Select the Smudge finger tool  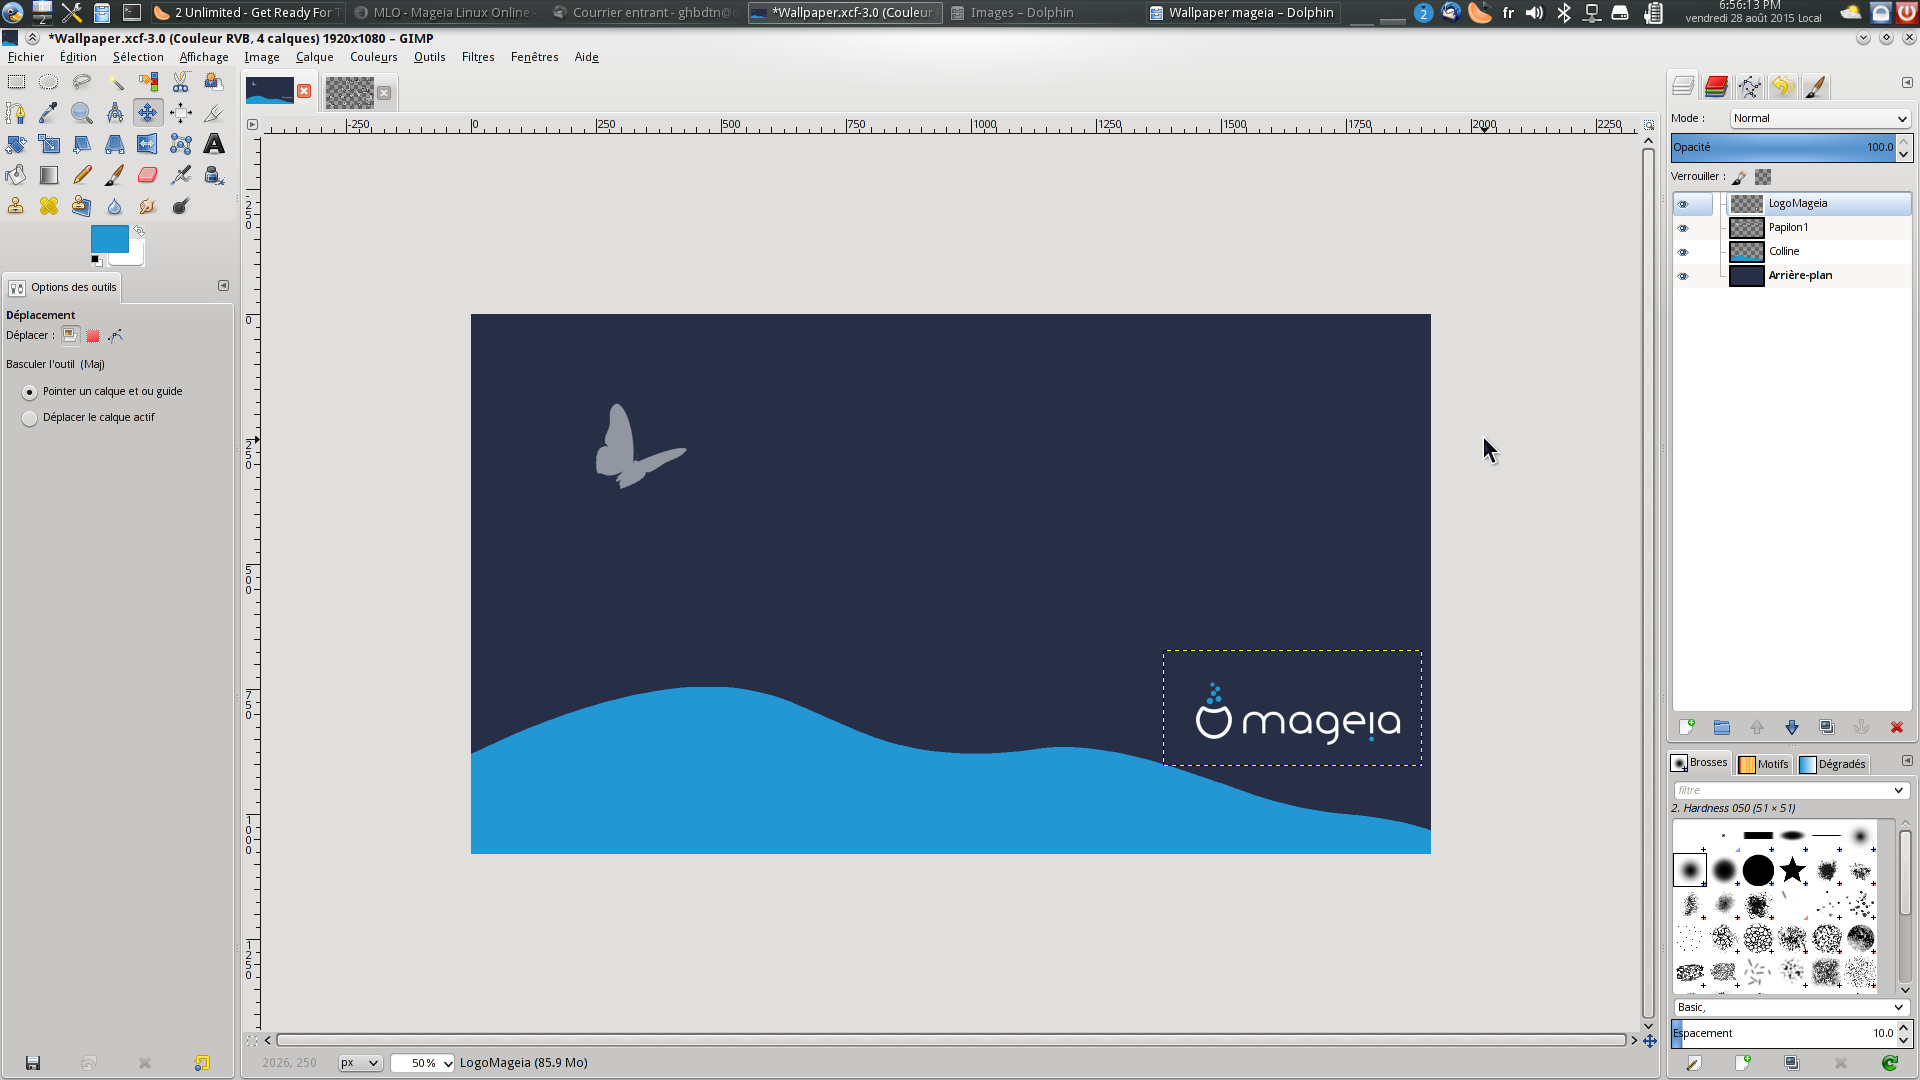pos(148,206)
